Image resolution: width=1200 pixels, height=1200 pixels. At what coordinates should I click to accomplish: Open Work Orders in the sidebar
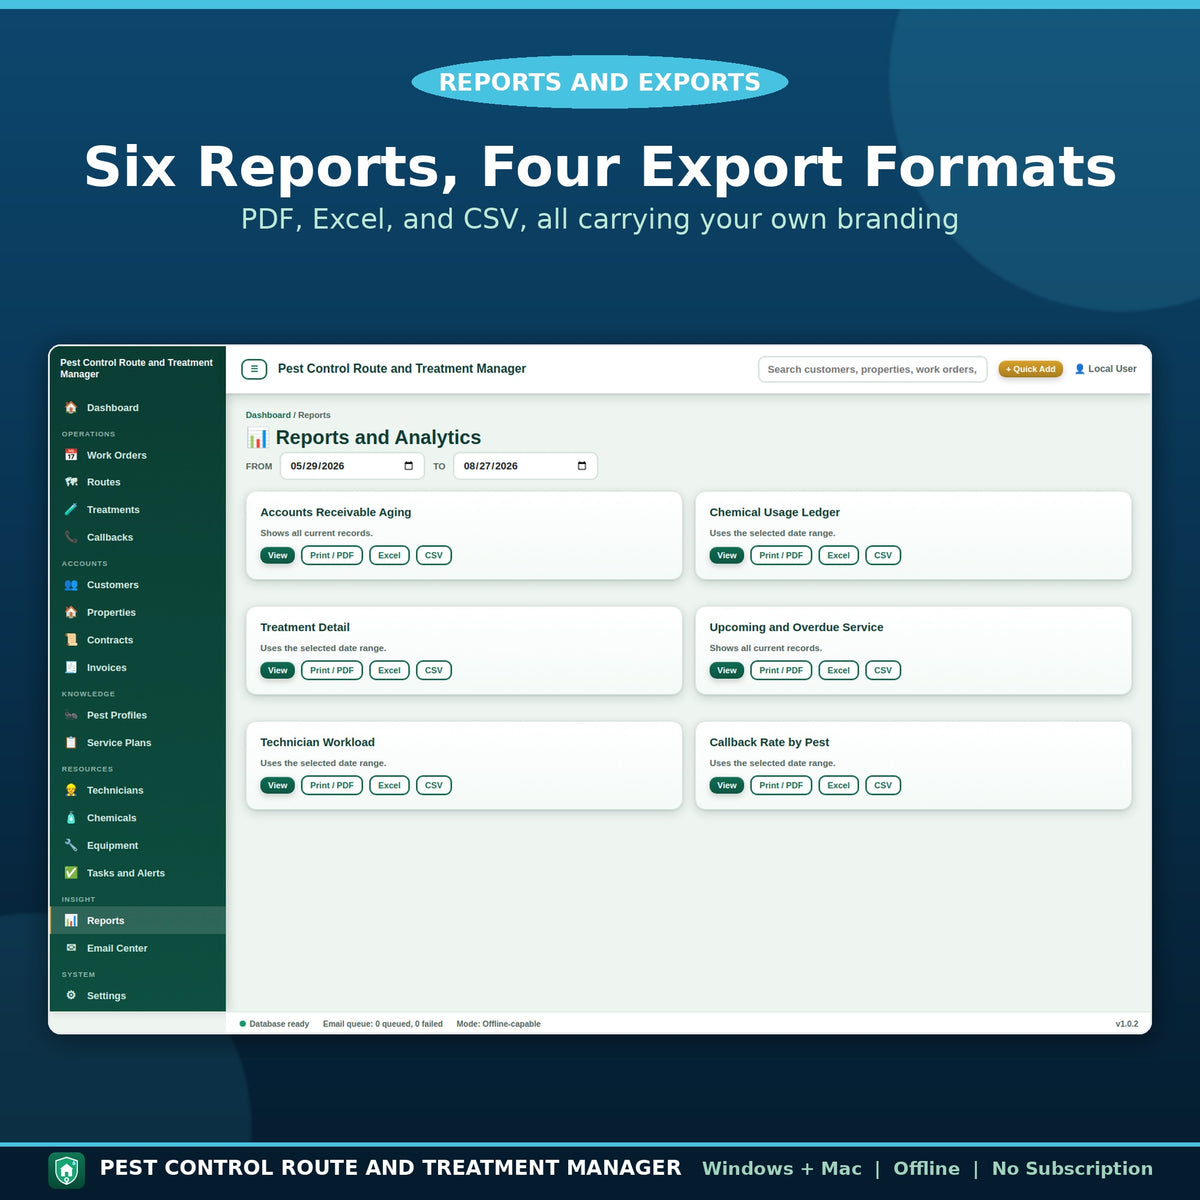tap(138, 455)
